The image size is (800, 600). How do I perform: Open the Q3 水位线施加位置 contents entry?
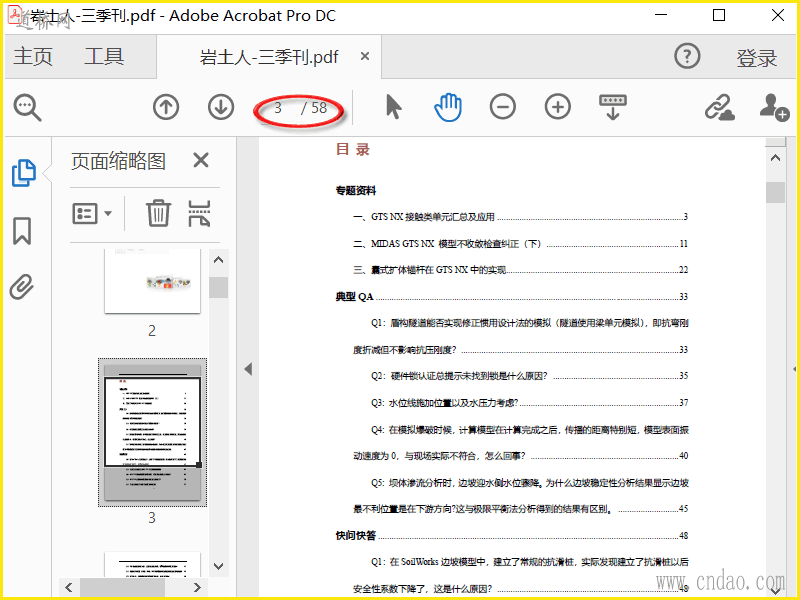point(530,403)
